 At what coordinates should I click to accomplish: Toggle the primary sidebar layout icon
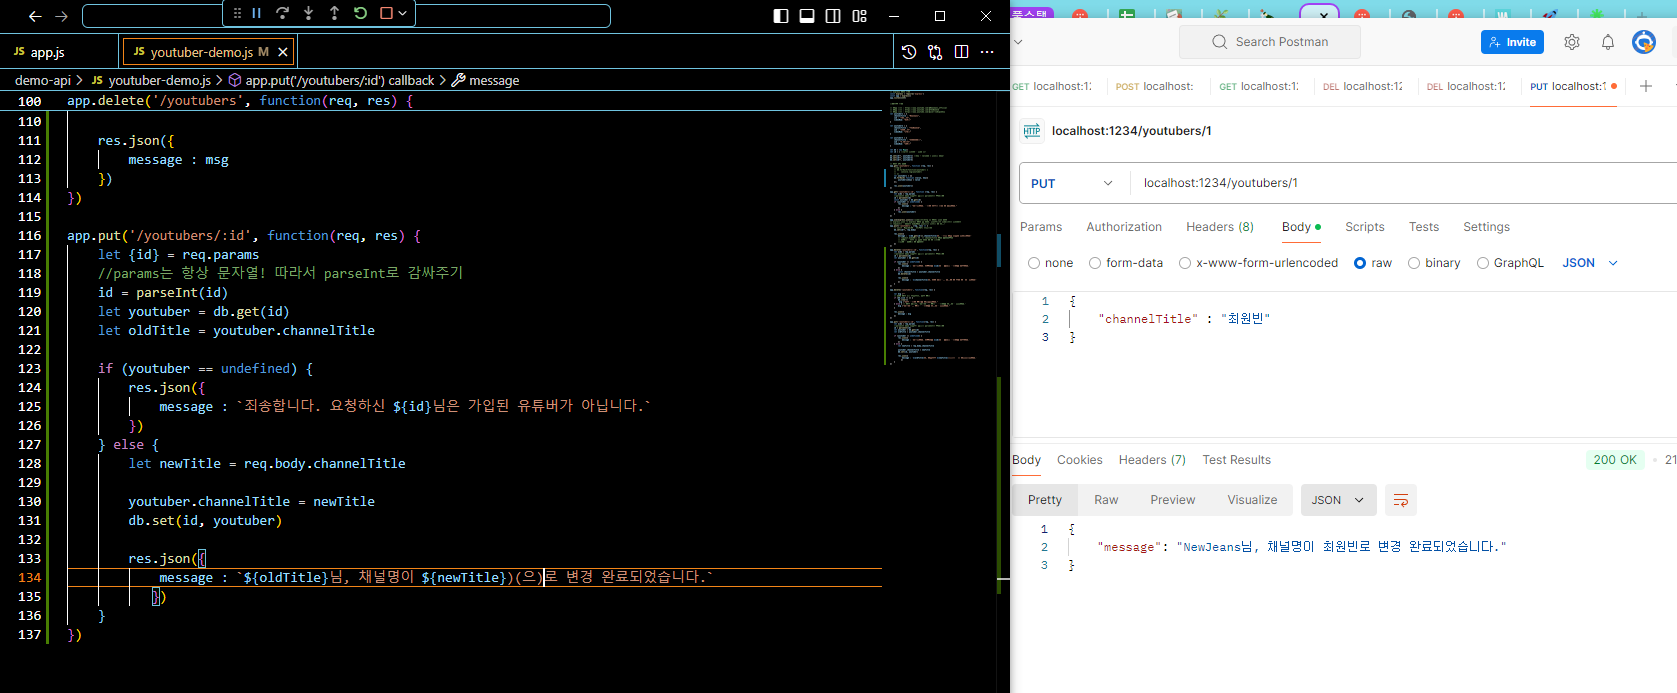click(781, 16)
